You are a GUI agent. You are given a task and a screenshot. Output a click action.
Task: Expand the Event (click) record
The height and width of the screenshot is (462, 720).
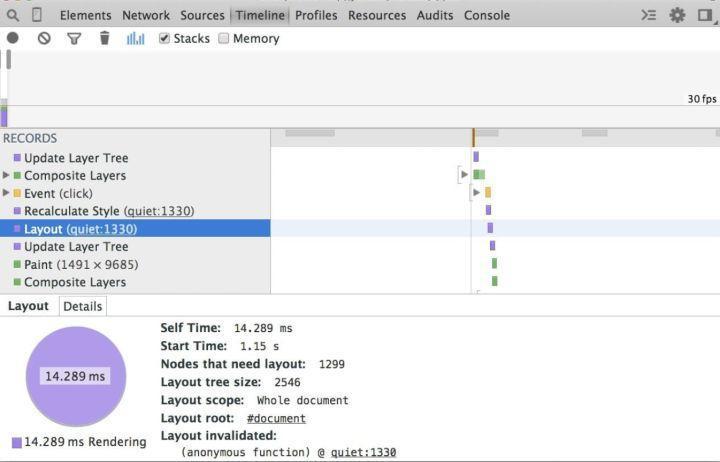coord(6,193)
